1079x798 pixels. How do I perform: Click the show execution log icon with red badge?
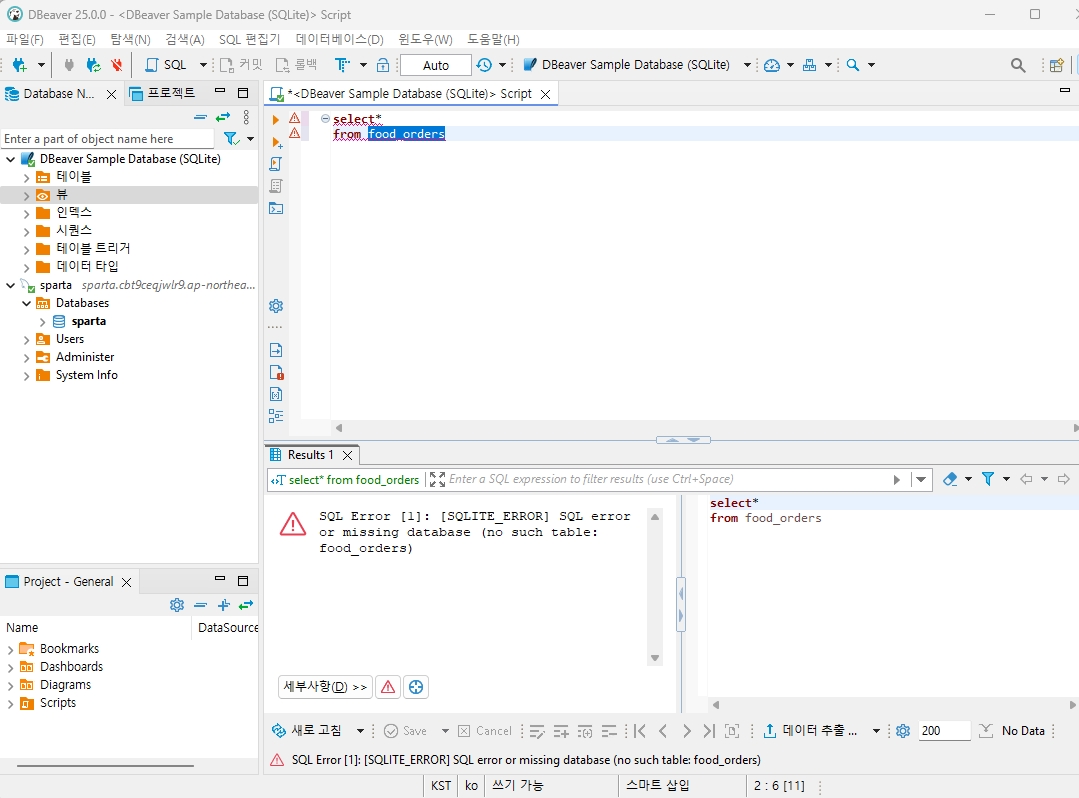click(276, 372)
